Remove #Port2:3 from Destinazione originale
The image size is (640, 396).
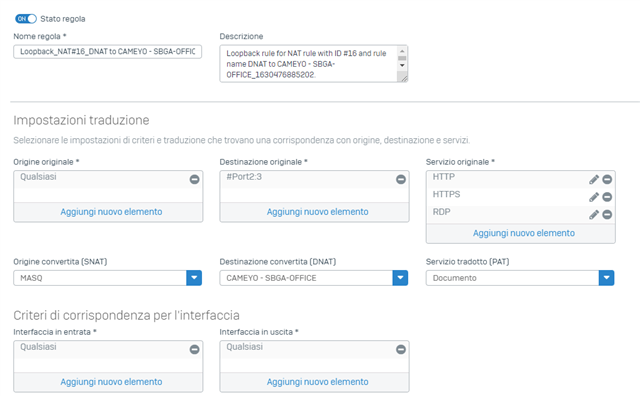401,179
